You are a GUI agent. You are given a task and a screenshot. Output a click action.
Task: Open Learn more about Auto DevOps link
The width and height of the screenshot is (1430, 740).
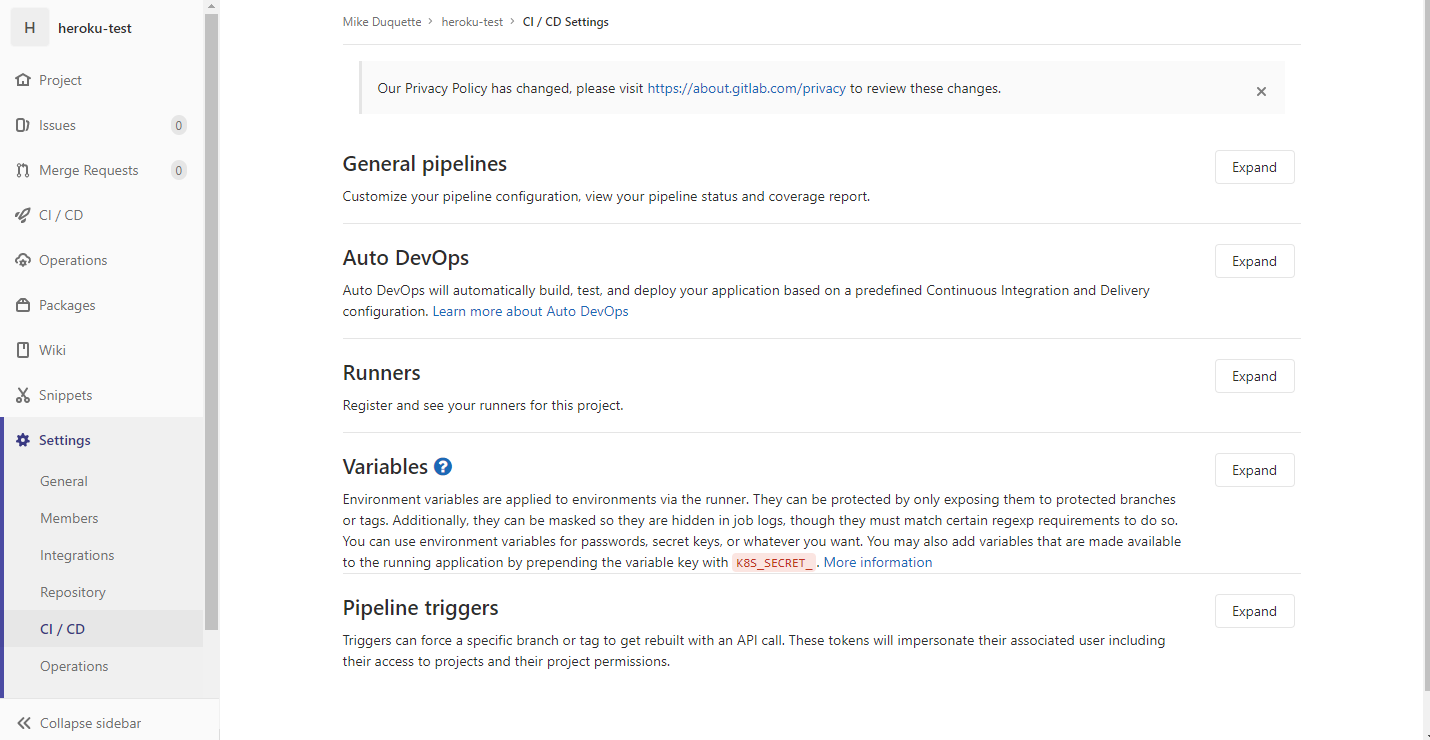531,311
